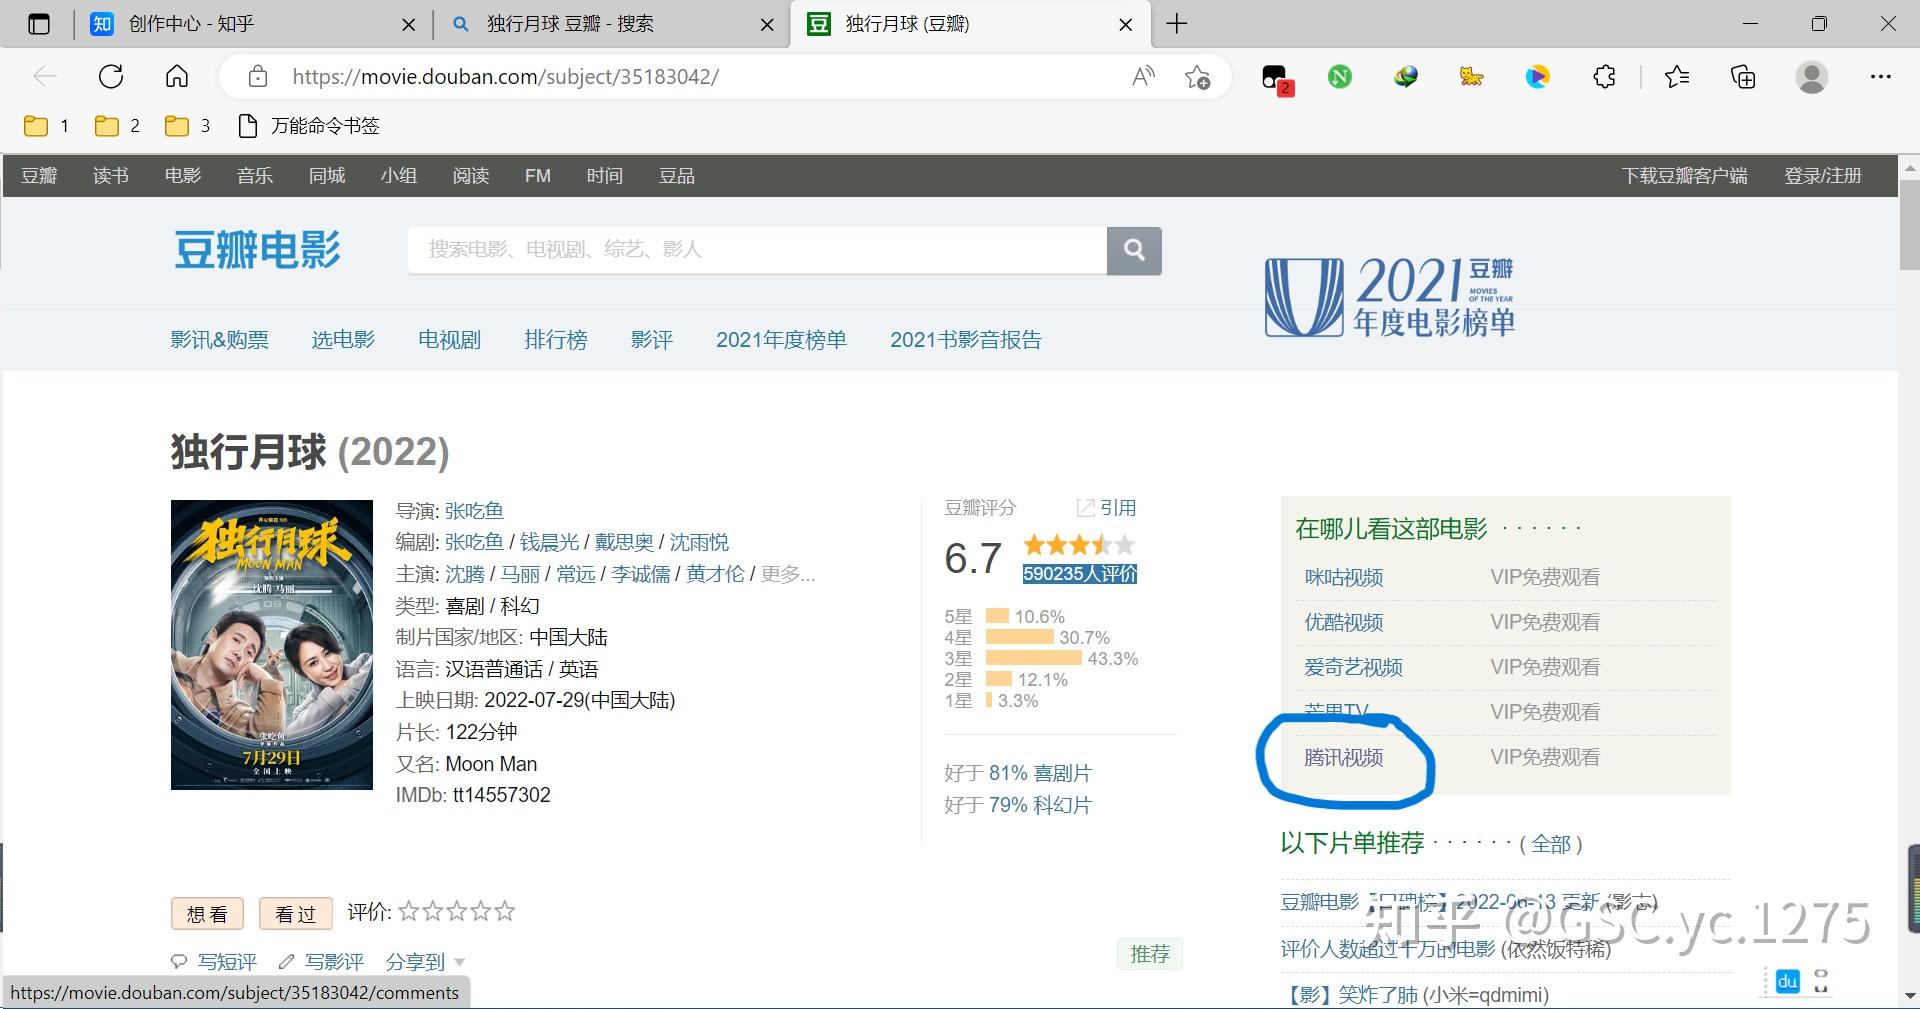The image size is (1920, 1009).
Task: Open Collections in the browser toolbar
Action: click(x=1742, y=76)
